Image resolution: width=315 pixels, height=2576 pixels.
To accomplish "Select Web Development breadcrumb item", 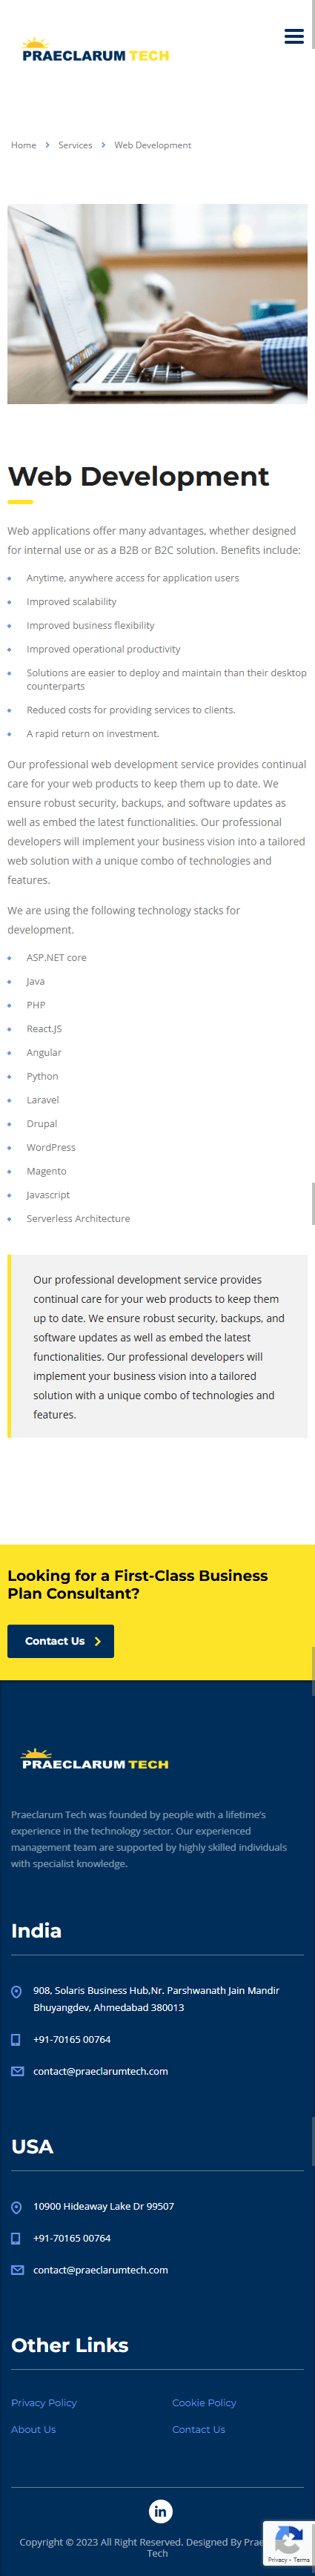I will (152, 145).
